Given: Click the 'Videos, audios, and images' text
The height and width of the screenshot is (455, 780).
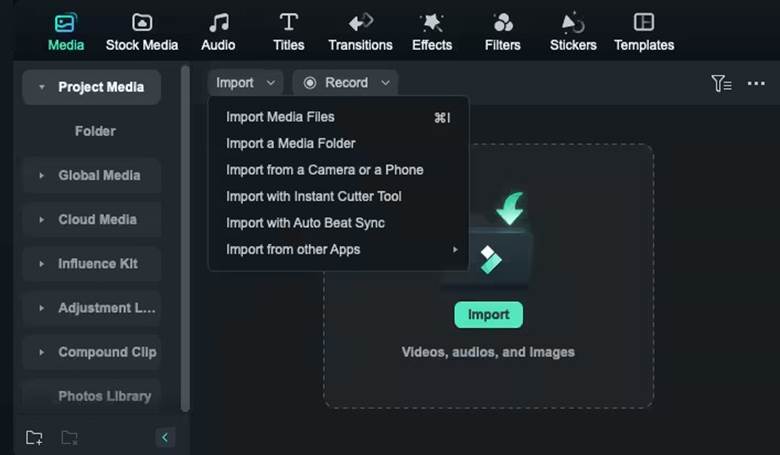Looking at the screenshot, I should click(488, 352).
